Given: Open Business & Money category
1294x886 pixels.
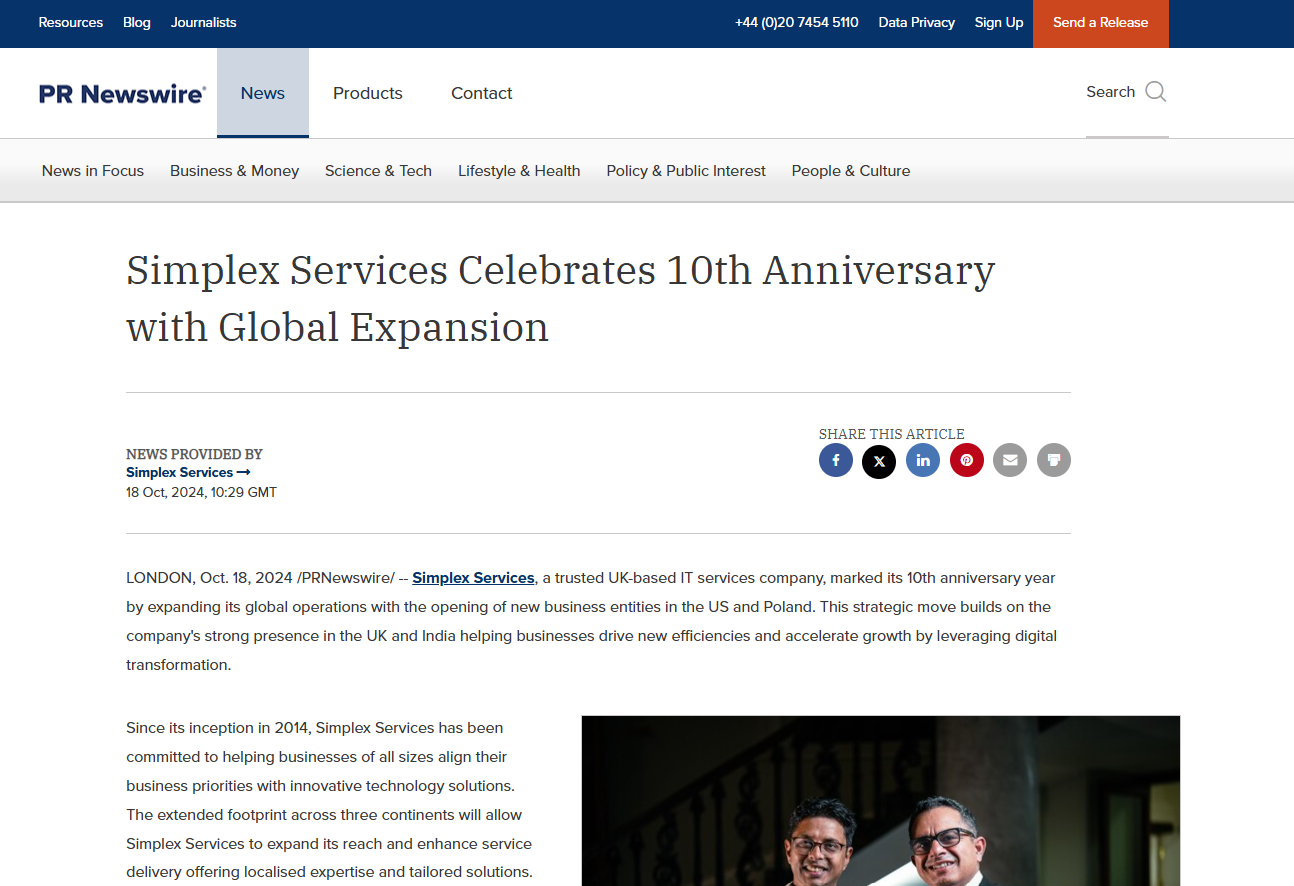Looking at the screenshot, I should pyautogui.click(x=234, y=171).
